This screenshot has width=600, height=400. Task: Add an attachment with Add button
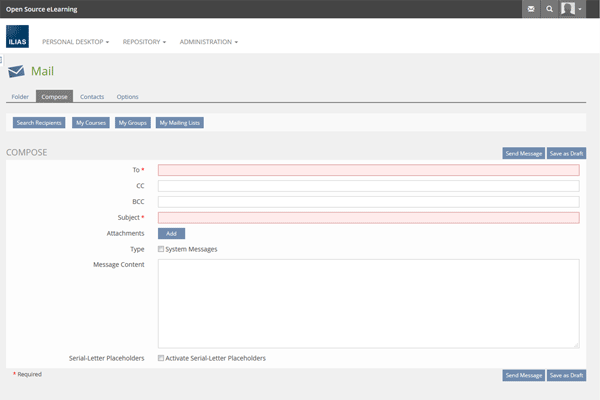point(171,233)
